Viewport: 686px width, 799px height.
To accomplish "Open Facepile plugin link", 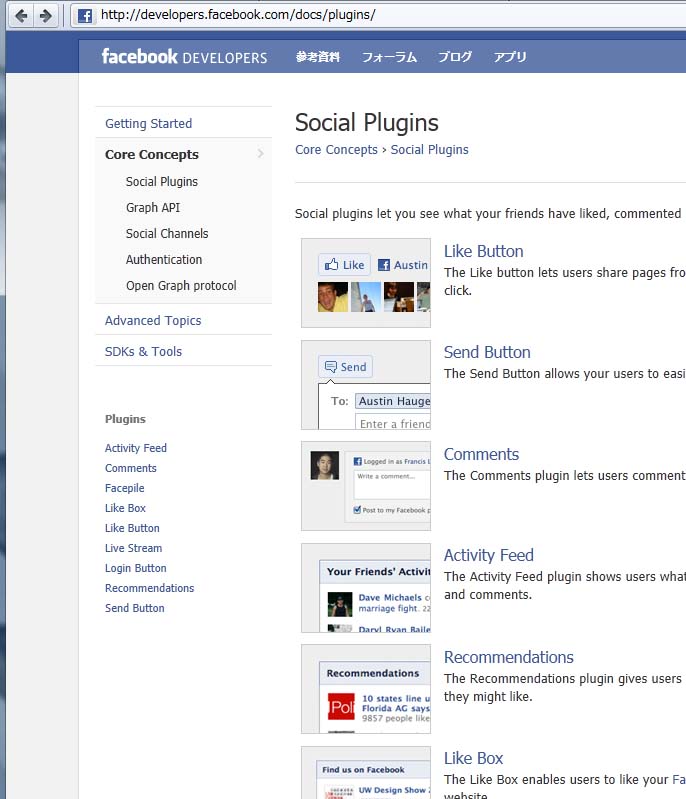I will click(124, 488).
